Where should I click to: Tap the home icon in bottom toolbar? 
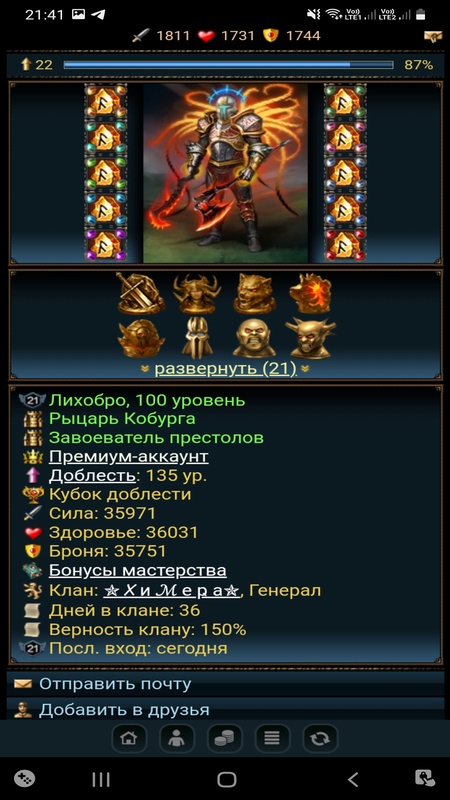pyautogui.click(x=129, y=738)
